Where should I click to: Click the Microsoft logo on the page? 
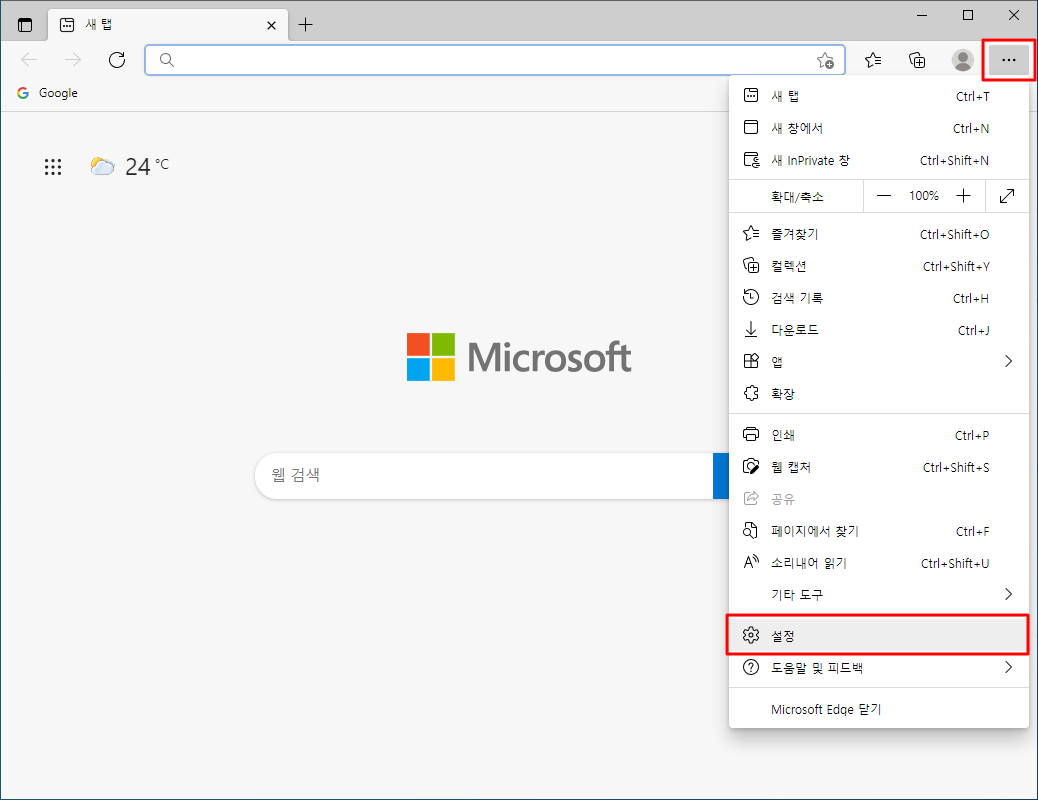[x=519, y=357]
